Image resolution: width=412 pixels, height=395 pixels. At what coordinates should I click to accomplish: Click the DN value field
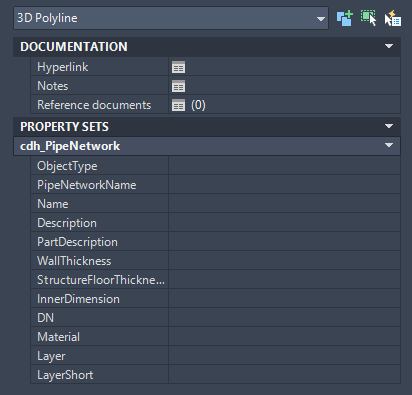[x=284, y=318]
